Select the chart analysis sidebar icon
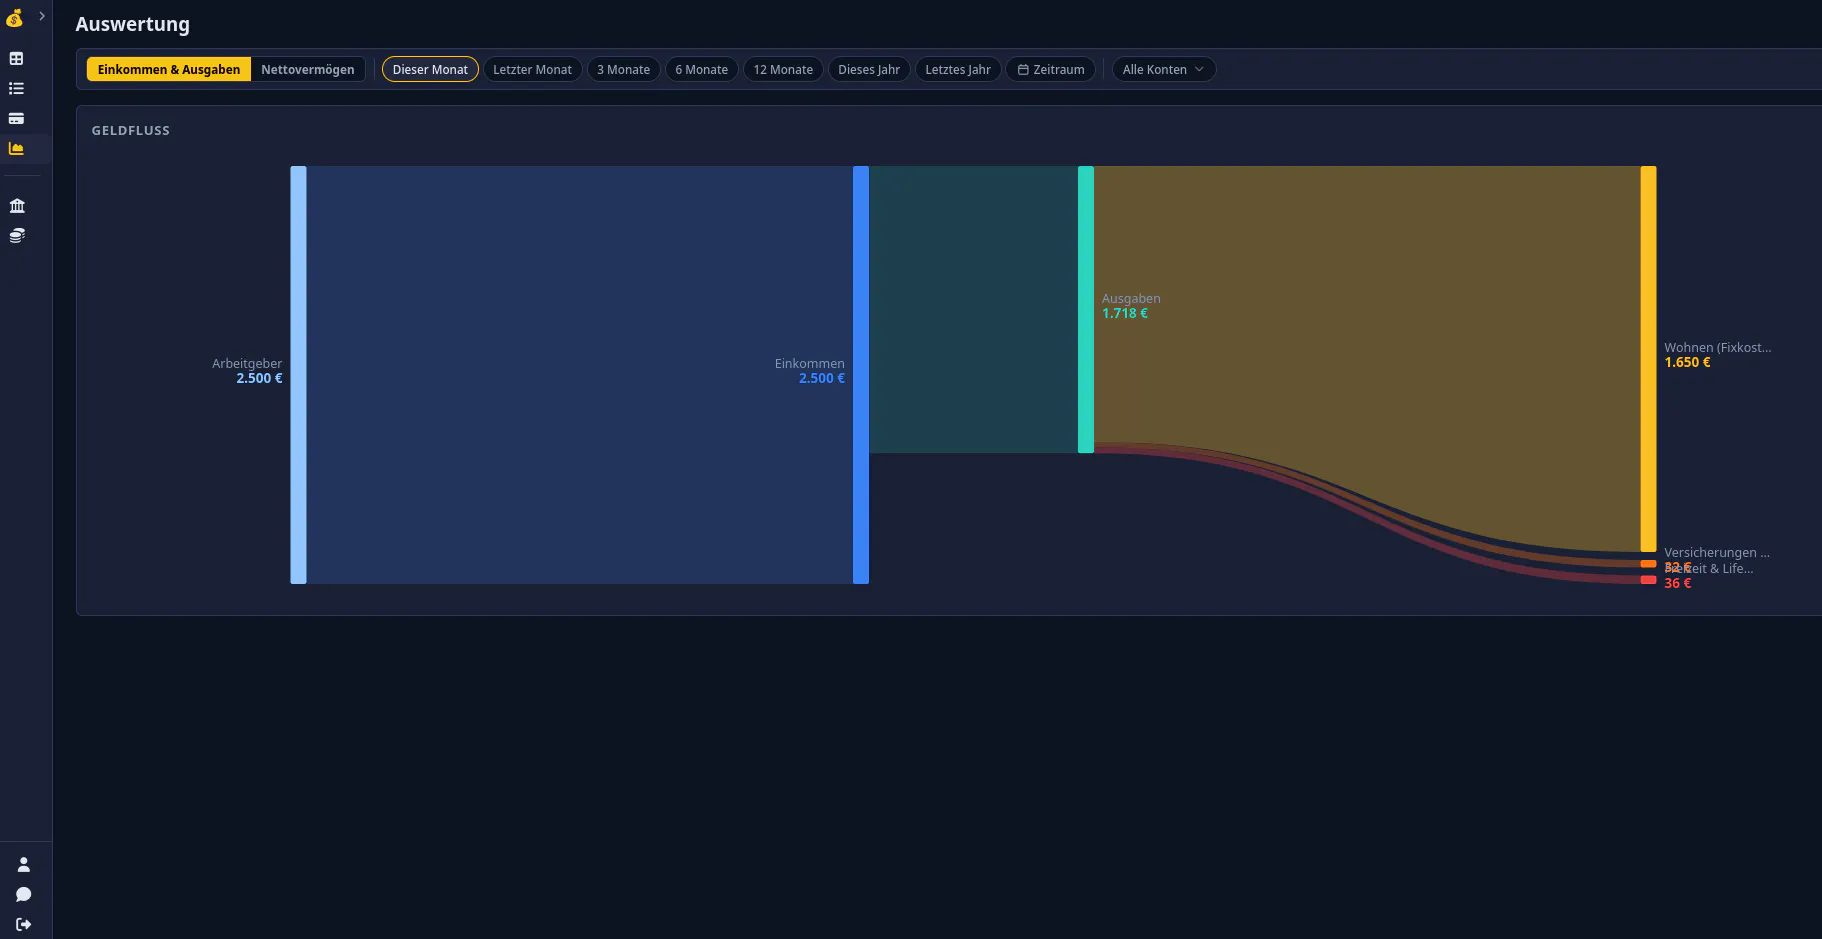Image resolution: width=1822 pixels, height=939 pixels. tap(16, 148)
